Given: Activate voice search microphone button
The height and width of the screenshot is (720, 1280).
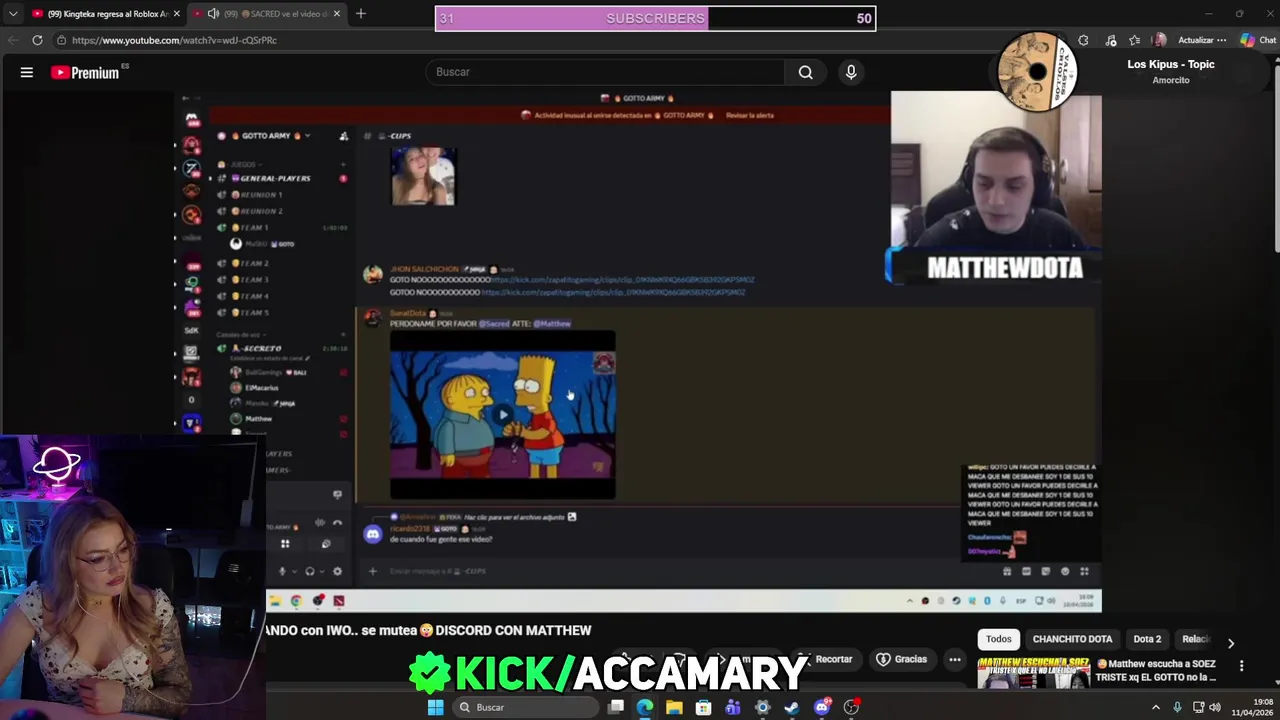Looking at the screenshot, I should coord(851,72).
